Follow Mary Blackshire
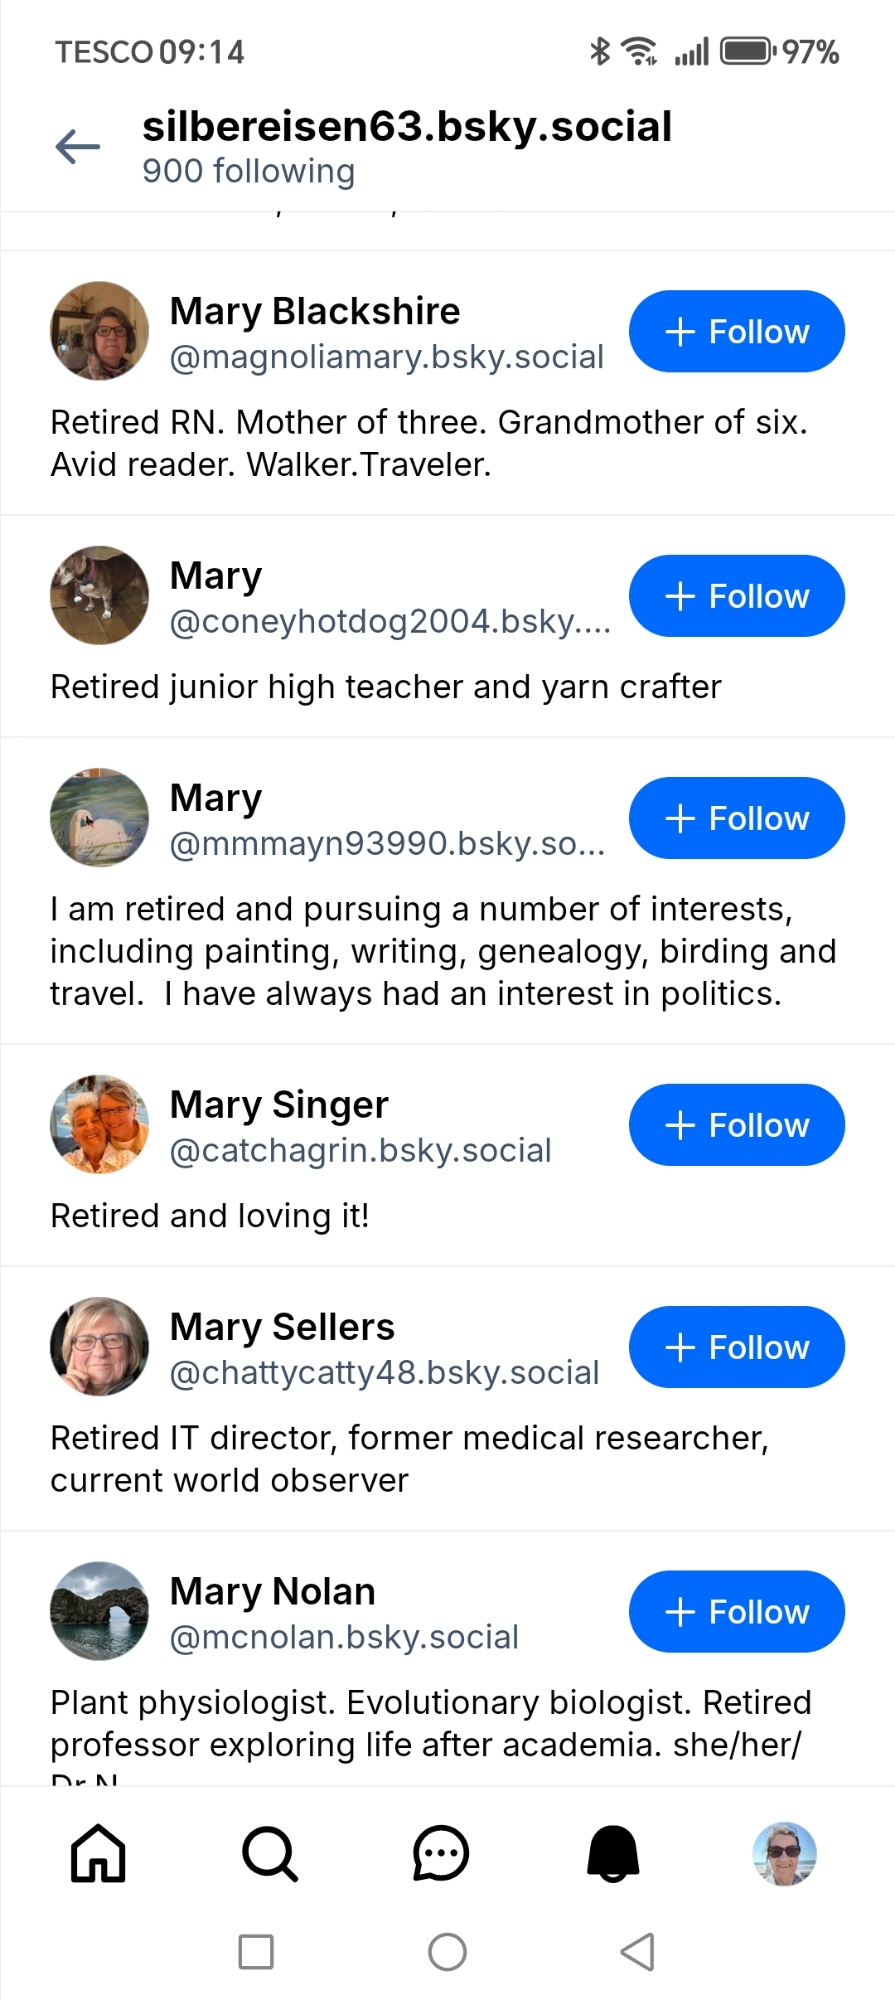Screen dimensions: 895x2000 click(736, 331)
